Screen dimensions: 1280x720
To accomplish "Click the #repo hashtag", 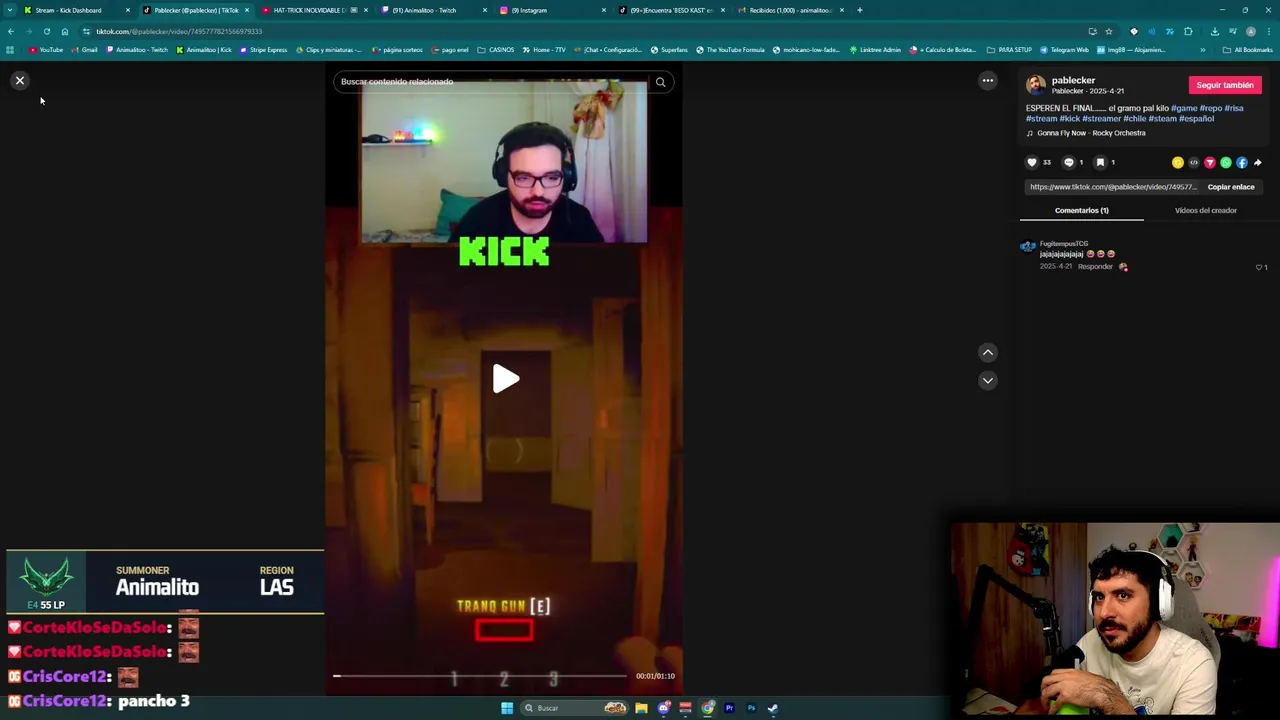I will pyautogui.click(x=1211, y=108).
